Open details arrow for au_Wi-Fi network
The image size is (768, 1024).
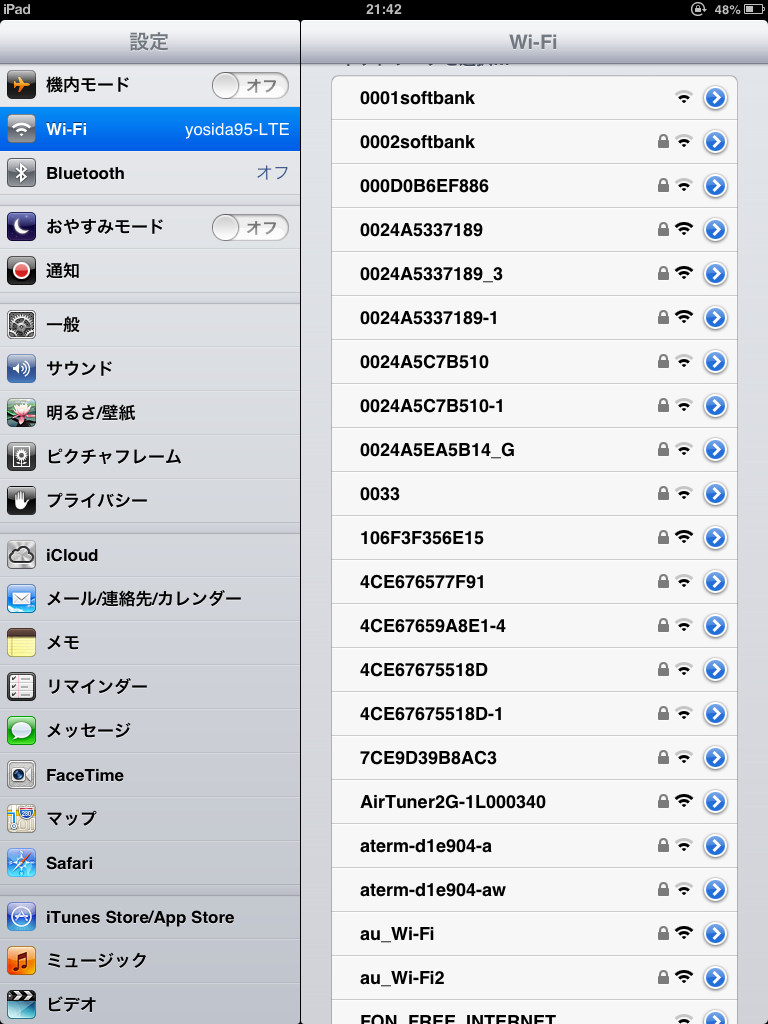click(x=714, y=934)
